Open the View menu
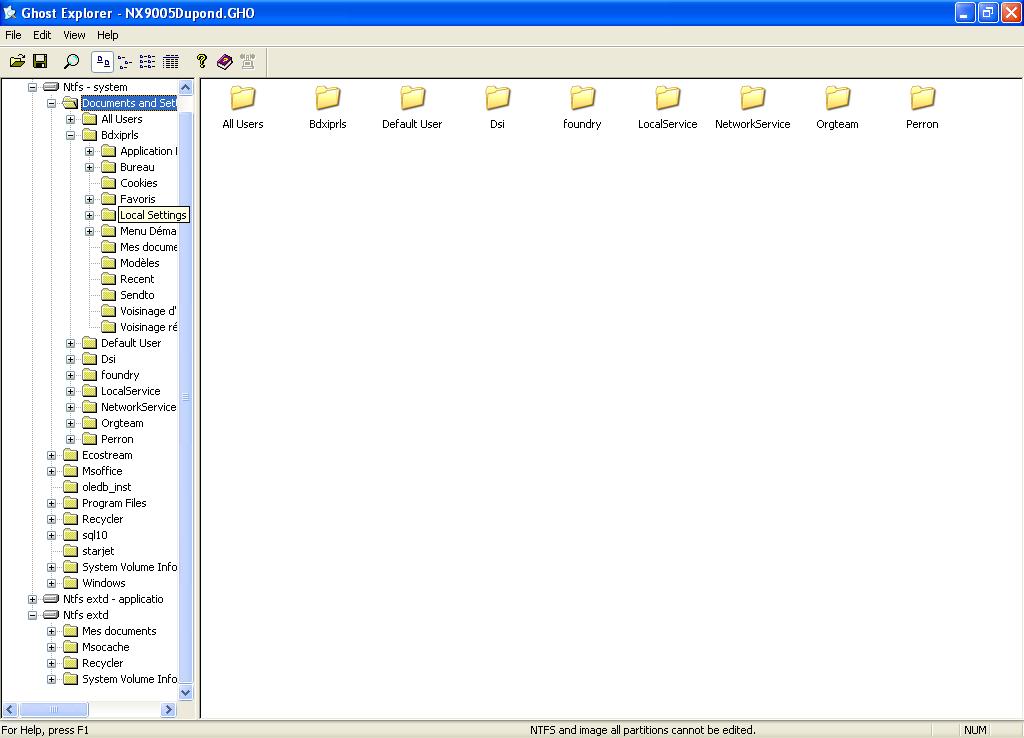The image size is (1024, 738). [74, 35]
